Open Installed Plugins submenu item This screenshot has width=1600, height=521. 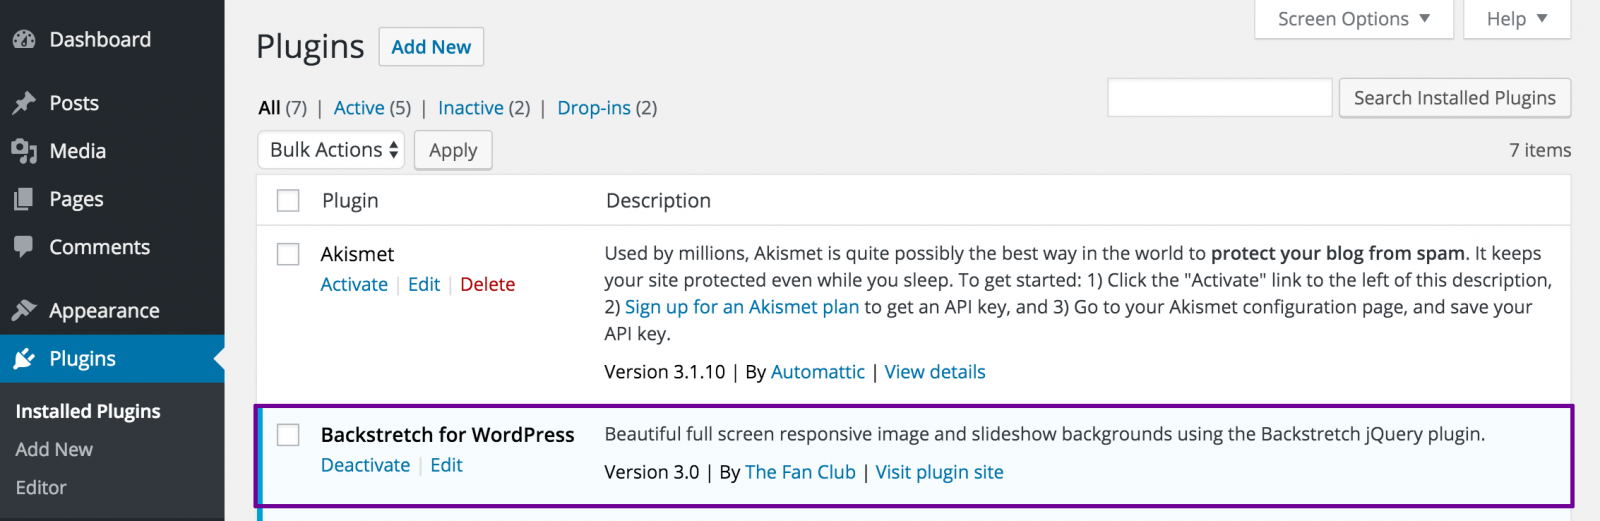point(88,411)
